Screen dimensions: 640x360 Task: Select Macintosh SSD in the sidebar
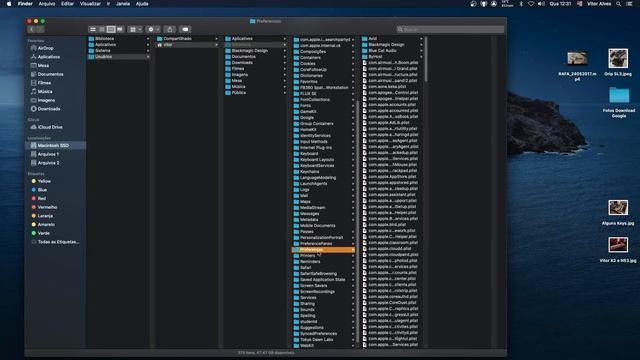55,145
